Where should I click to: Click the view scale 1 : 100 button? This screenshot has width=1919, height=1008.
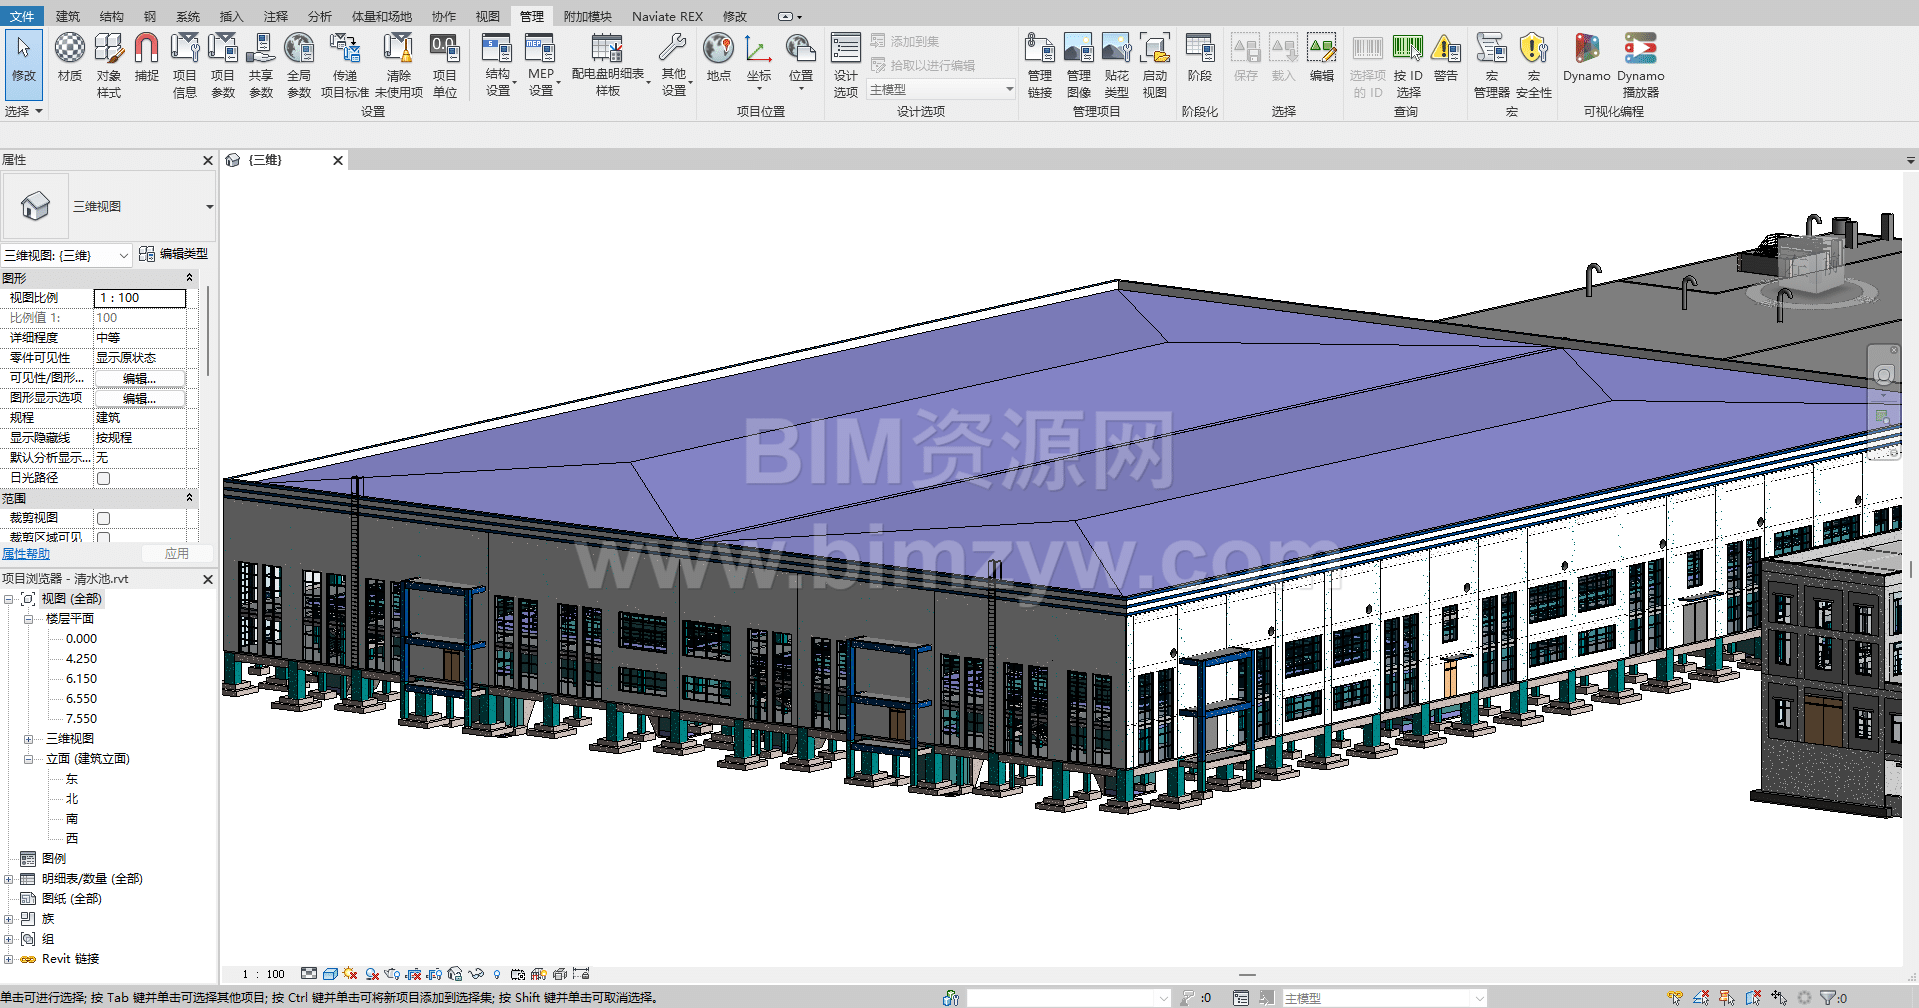click(264, 974)
